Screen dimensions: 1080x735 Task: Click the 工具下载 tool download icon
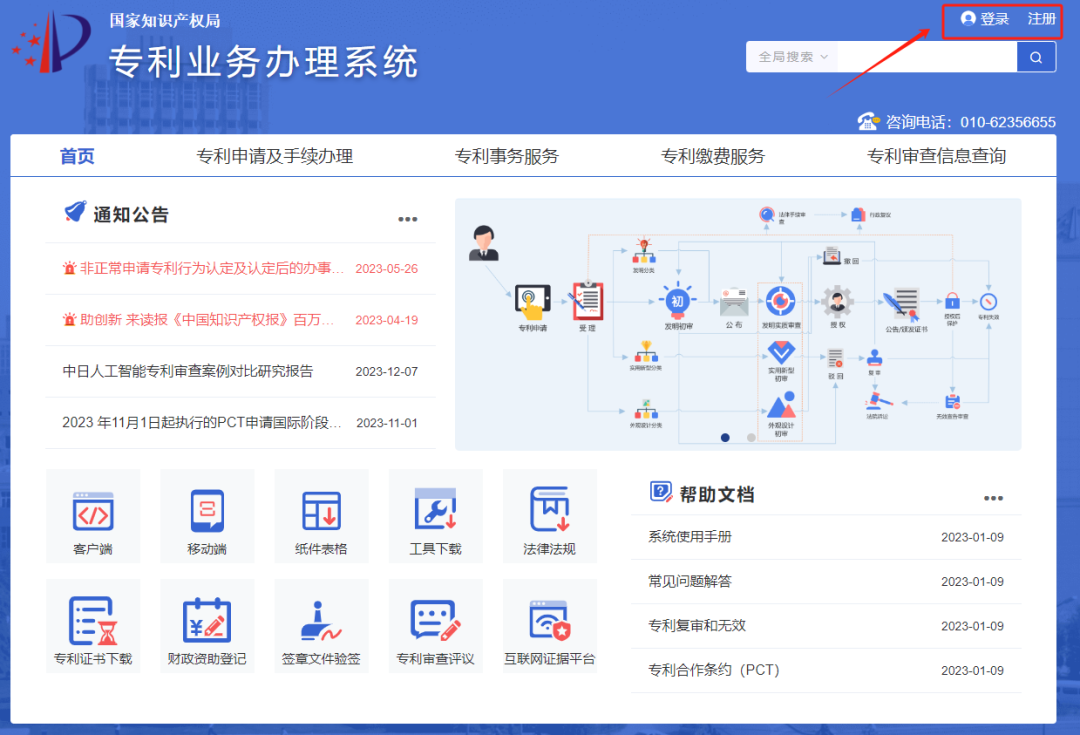(435, 516)
